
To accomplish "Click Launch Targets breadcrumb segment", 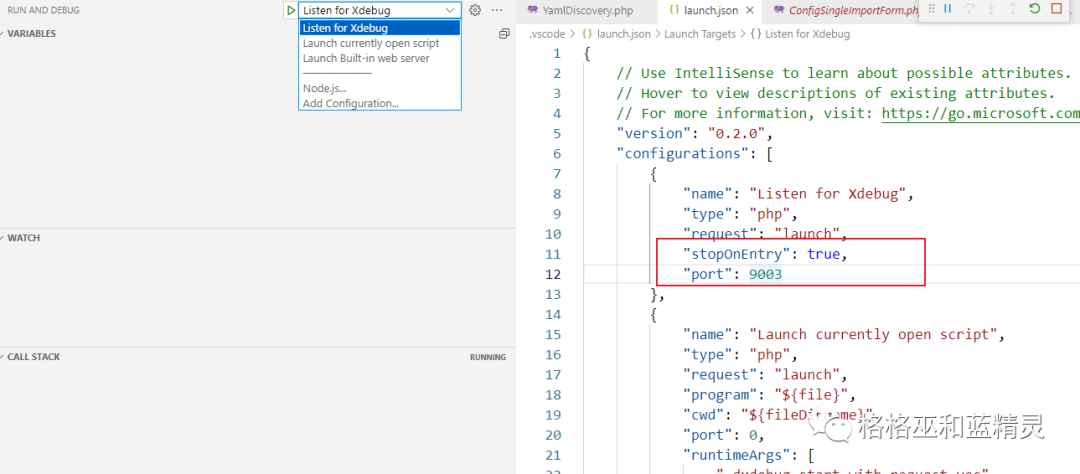I will [700, 34].
